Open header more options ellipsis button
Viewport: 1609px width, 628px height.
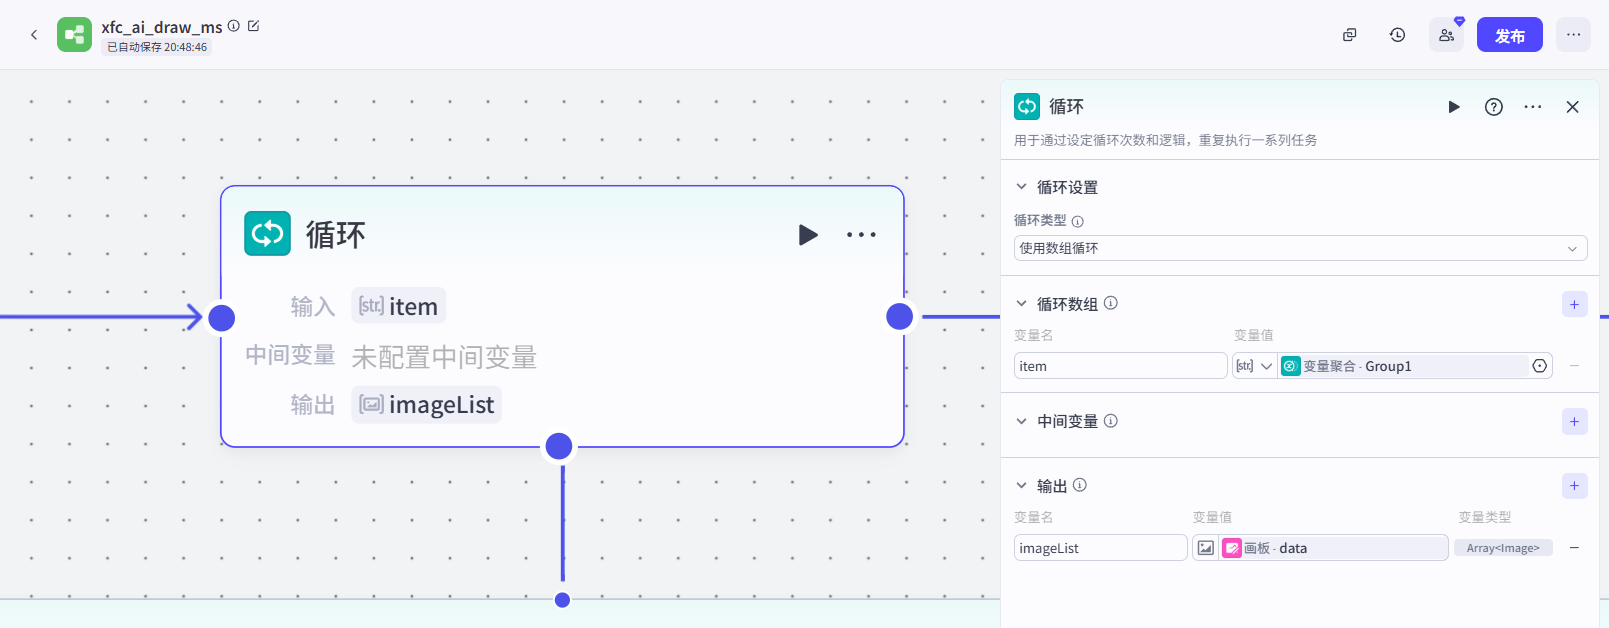pos(1573,35)
